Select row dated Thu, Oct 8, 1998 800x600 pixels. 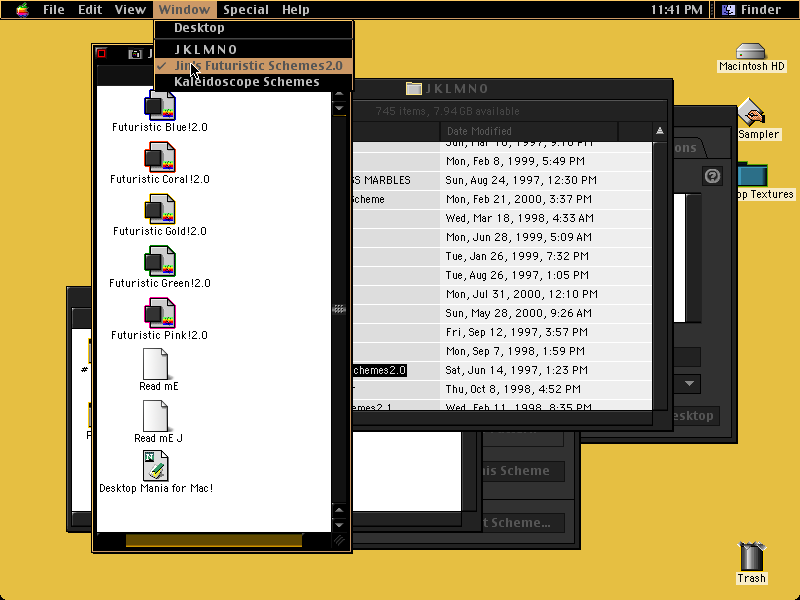[x=502, y=389]
